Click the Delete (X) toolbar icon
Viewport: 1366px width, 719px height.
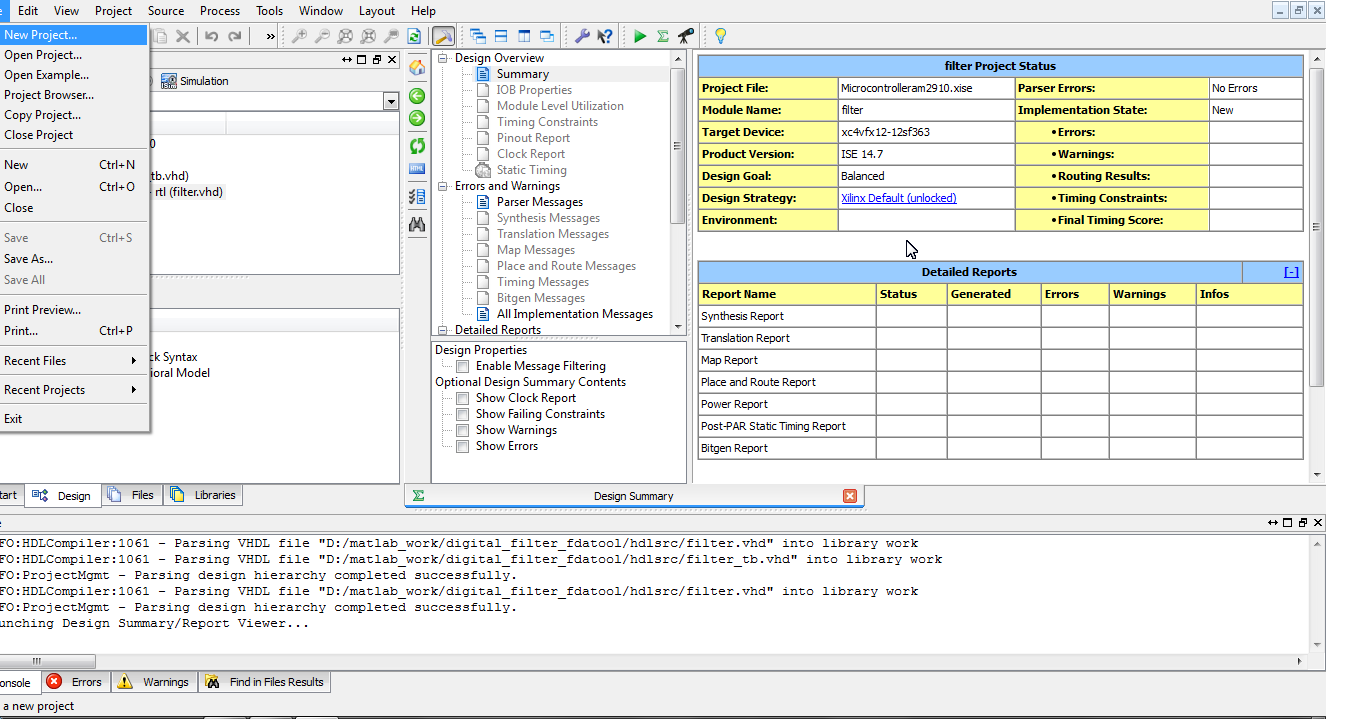183,36
